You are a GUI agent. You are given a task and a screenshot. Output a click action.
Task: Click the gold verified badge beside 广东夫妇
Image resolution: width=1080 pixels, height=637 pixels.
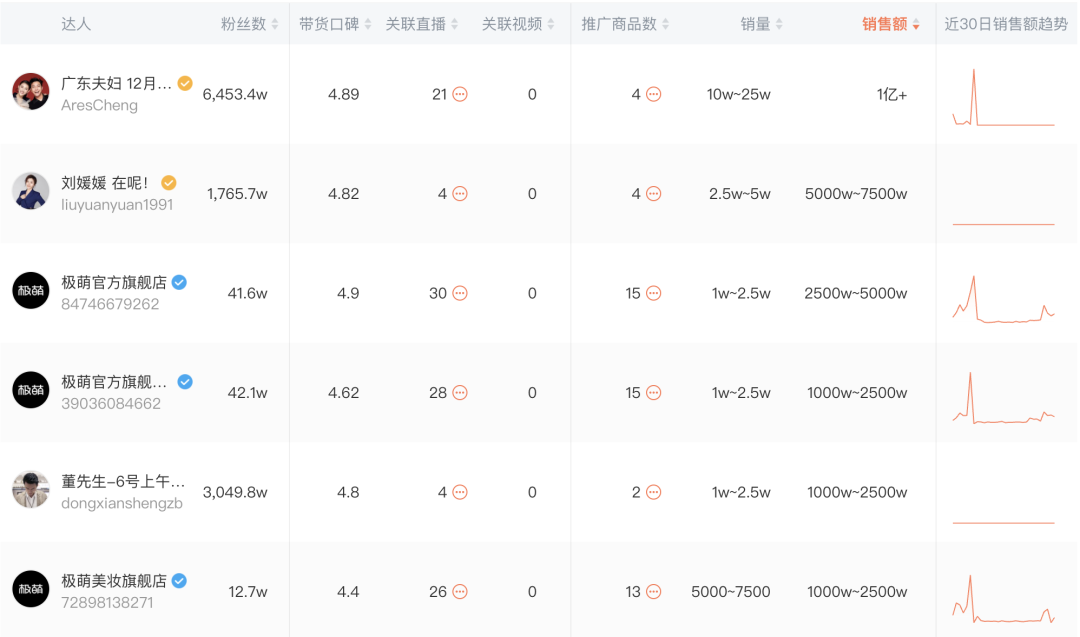tap(185, 83)
